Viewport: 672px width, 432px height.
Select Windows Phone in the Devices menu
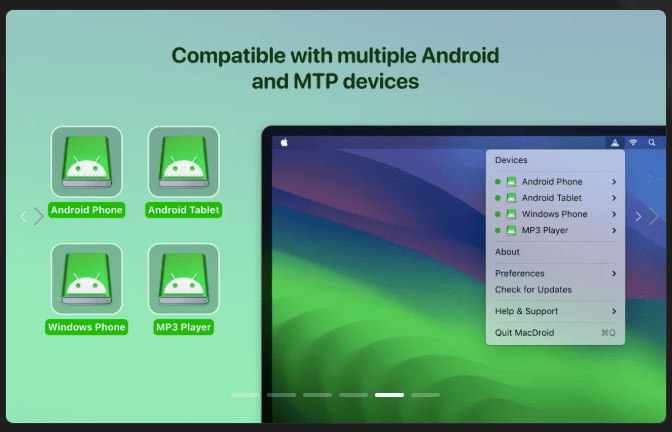coord(555,214)
